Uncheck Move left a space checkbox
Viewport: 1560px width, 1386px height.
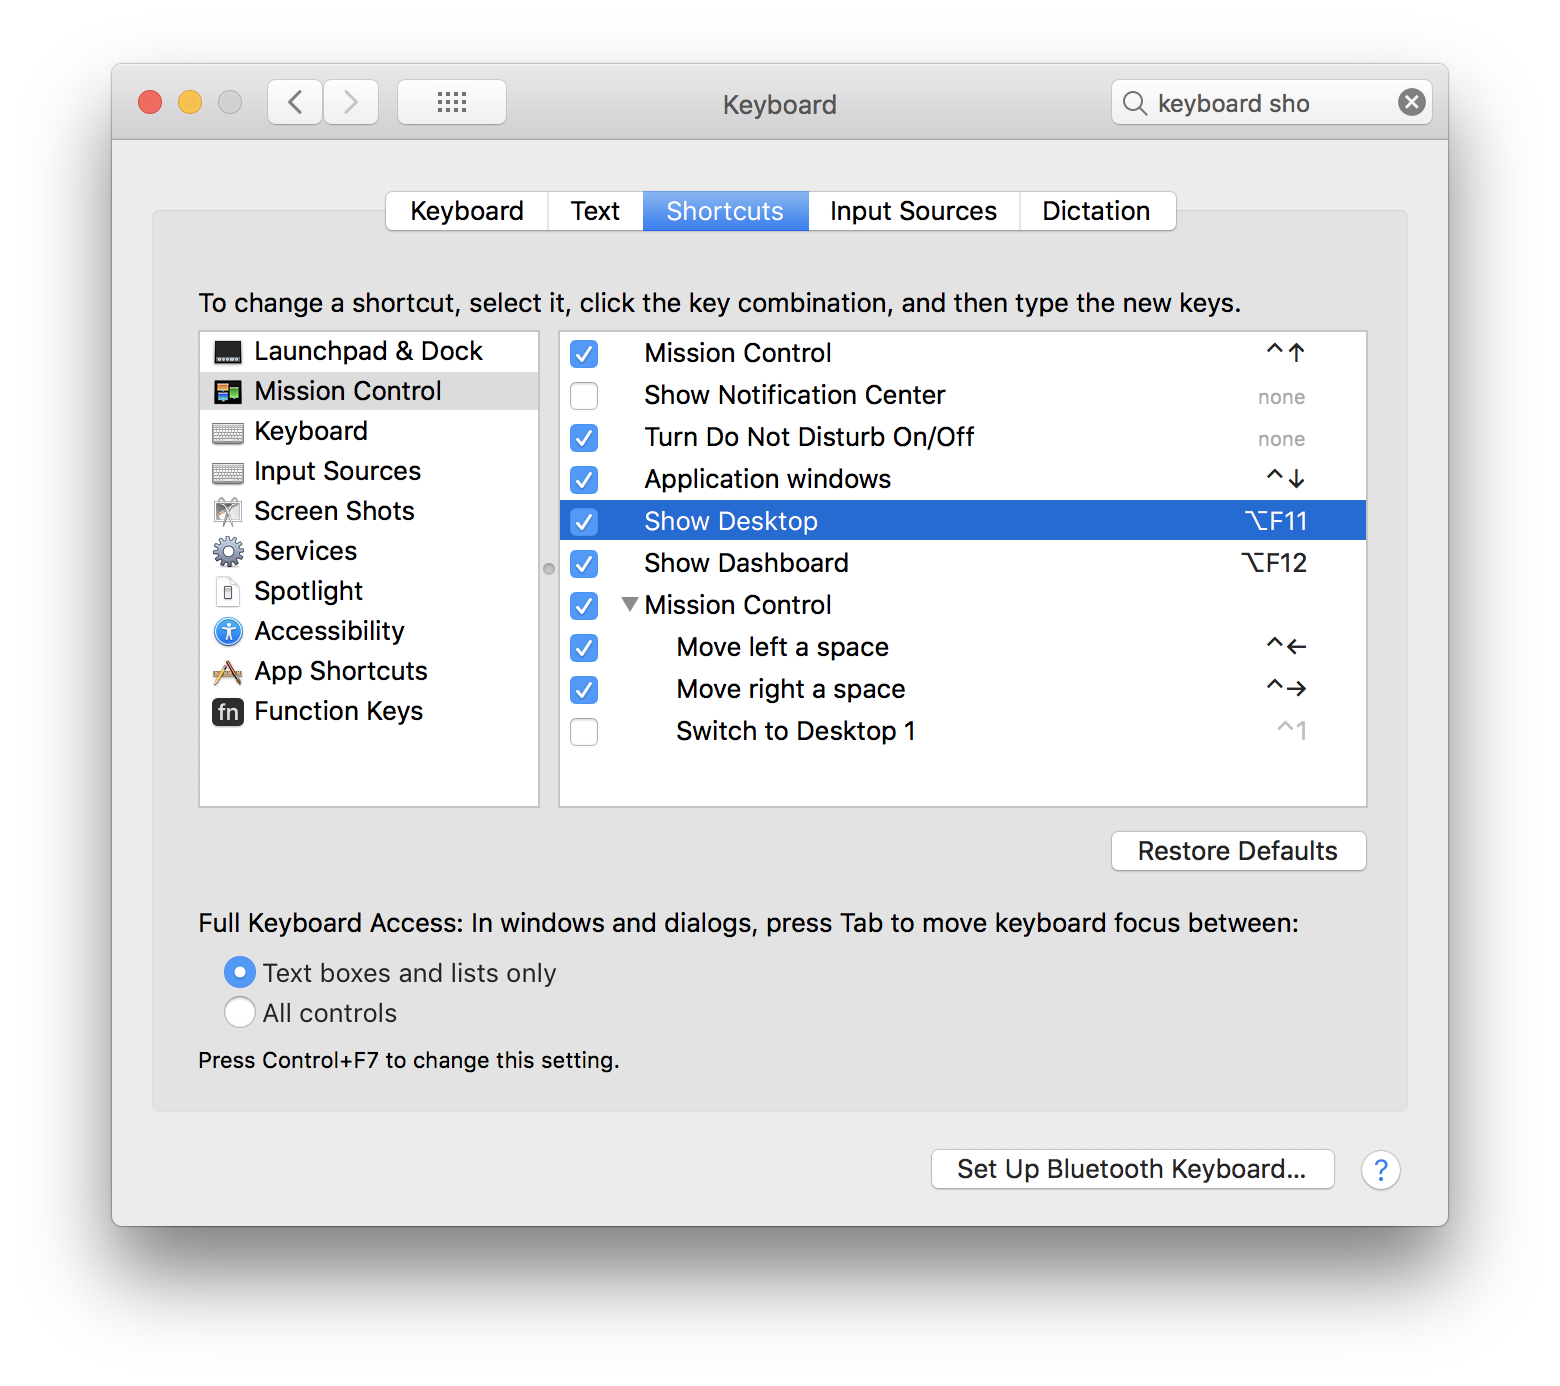click(x=584, y=648)
